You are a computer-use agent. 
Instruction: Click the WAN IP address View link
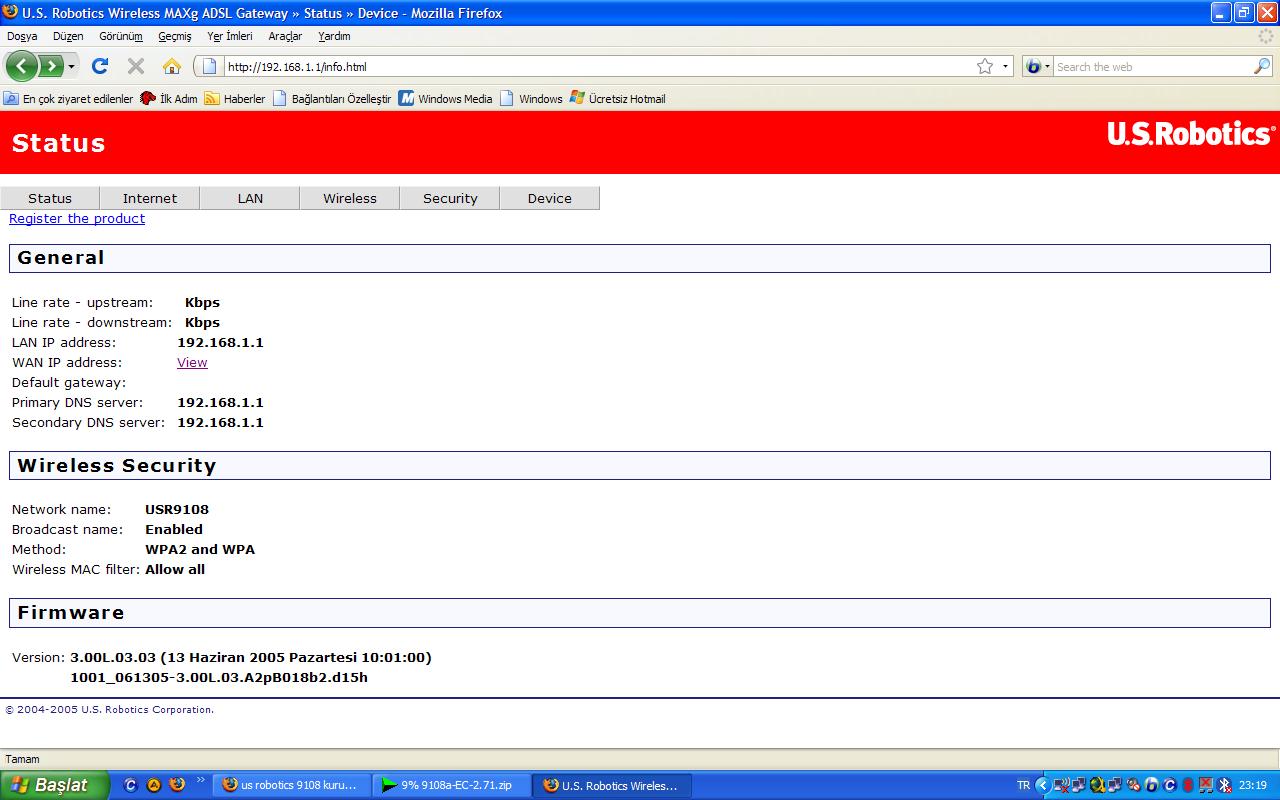(x=192, y=362)
